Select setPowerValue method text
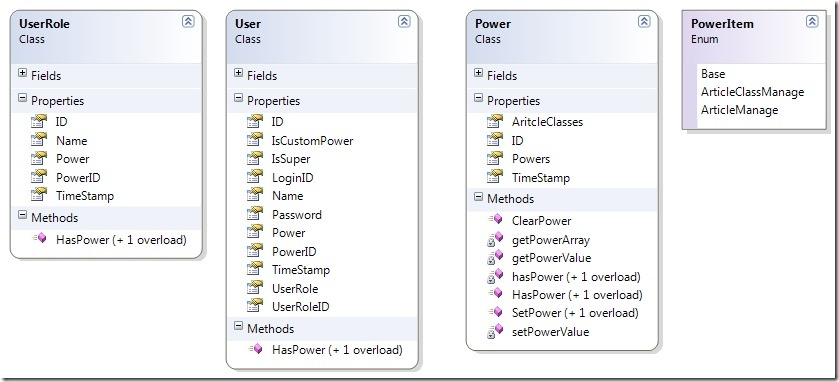The image size is (839, 382). tap(551, 332)
